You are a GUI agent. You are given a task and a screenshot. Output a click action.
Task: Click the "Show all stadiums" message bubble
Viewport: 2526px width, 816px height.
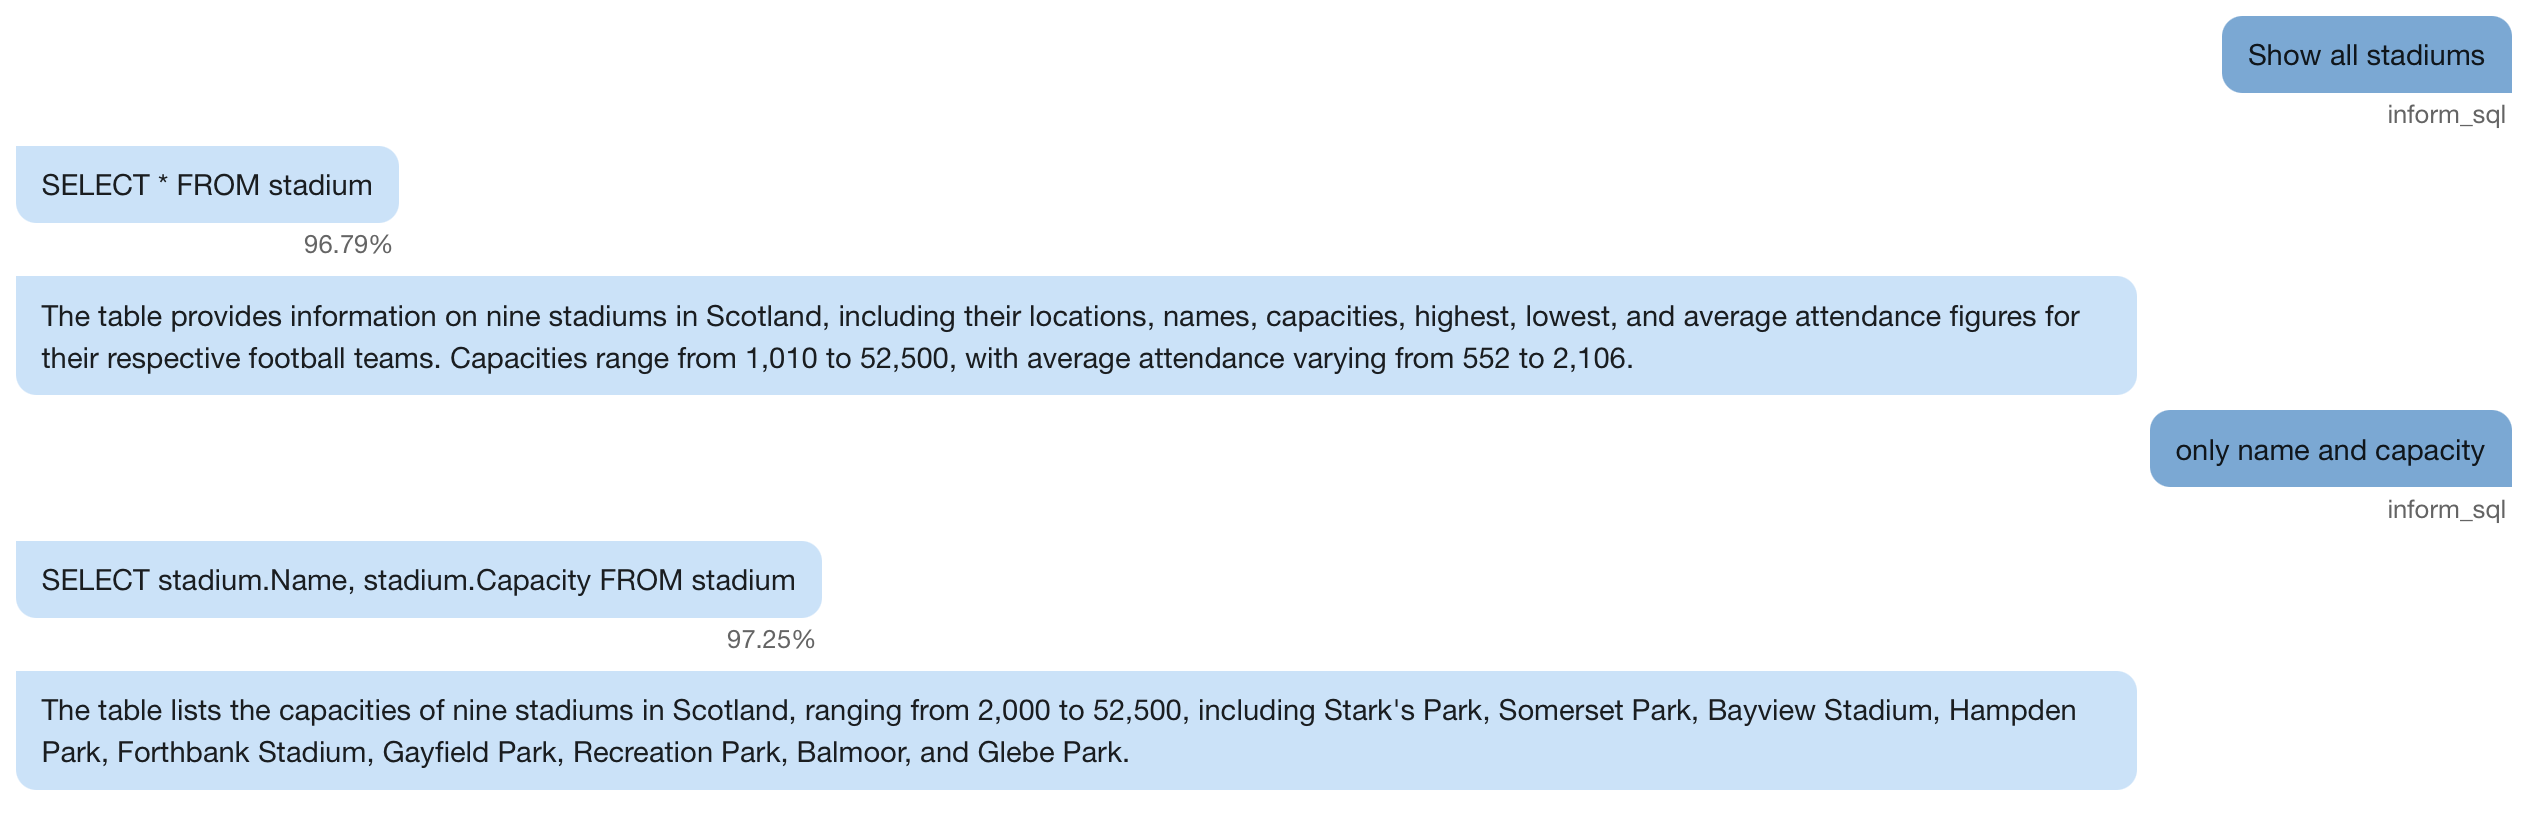[x=2366, y=55]
